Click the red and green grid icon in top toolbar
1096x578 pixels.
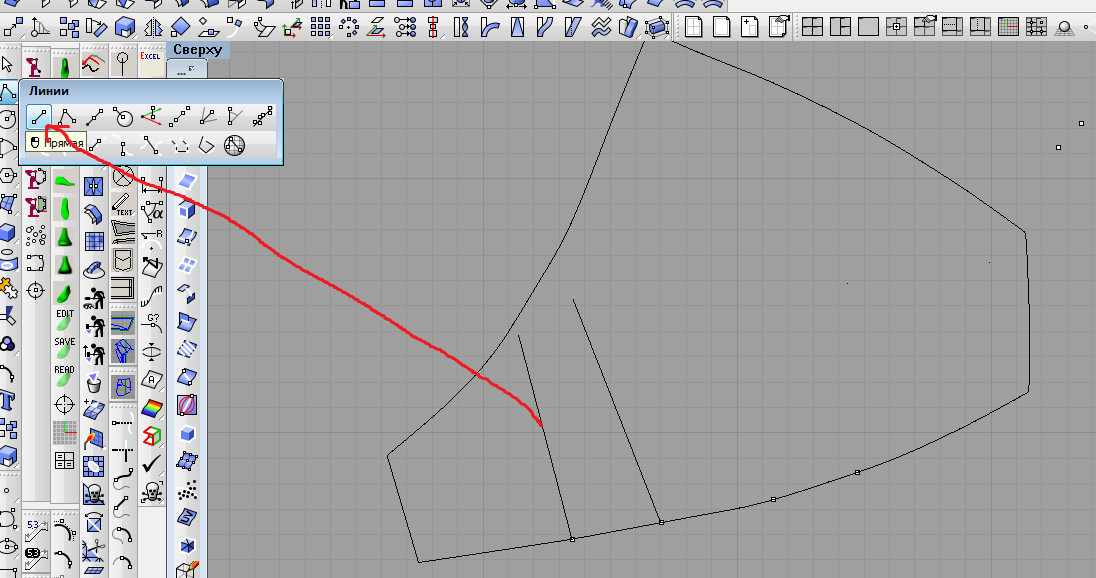point(1008,27)
